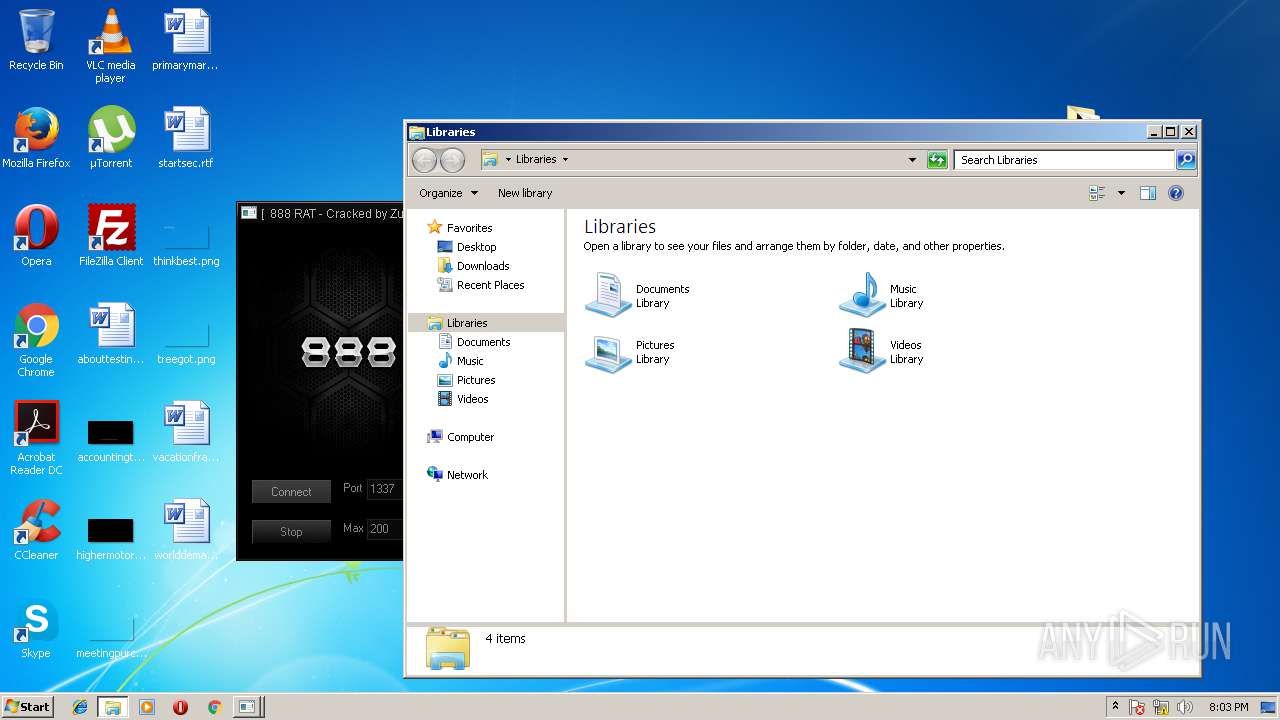The image size is (1280, 720).
Task: Open the view options dropdown arrow
Action: click(x=1121, y=193)
